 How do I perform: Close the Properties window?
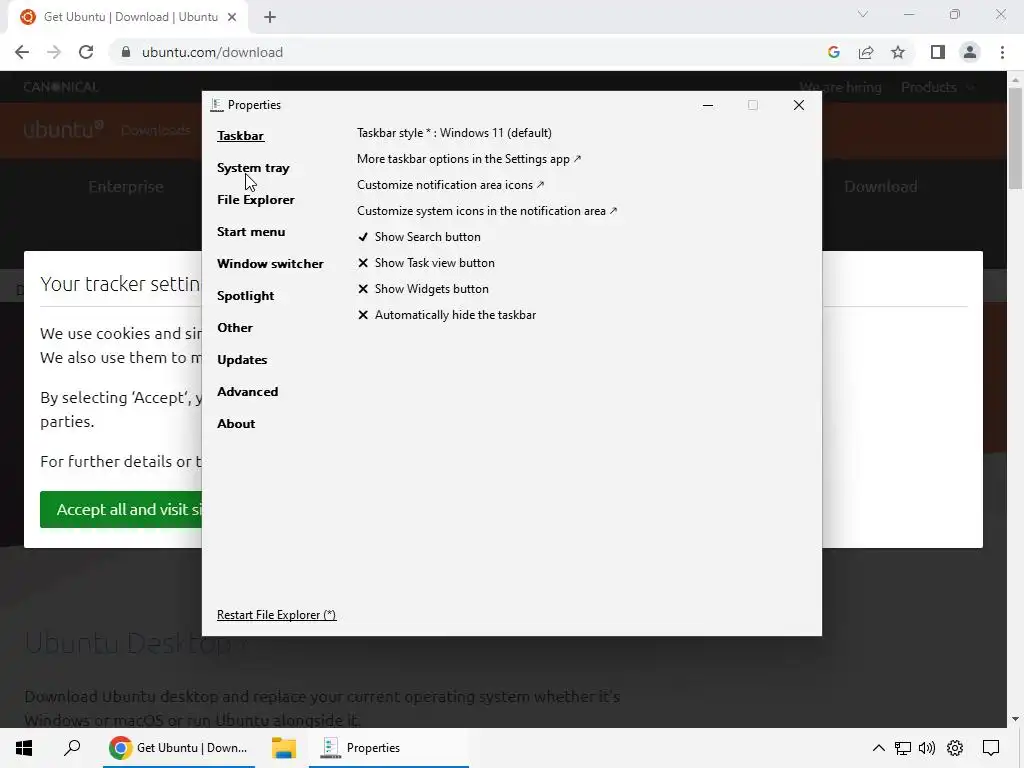798,105
